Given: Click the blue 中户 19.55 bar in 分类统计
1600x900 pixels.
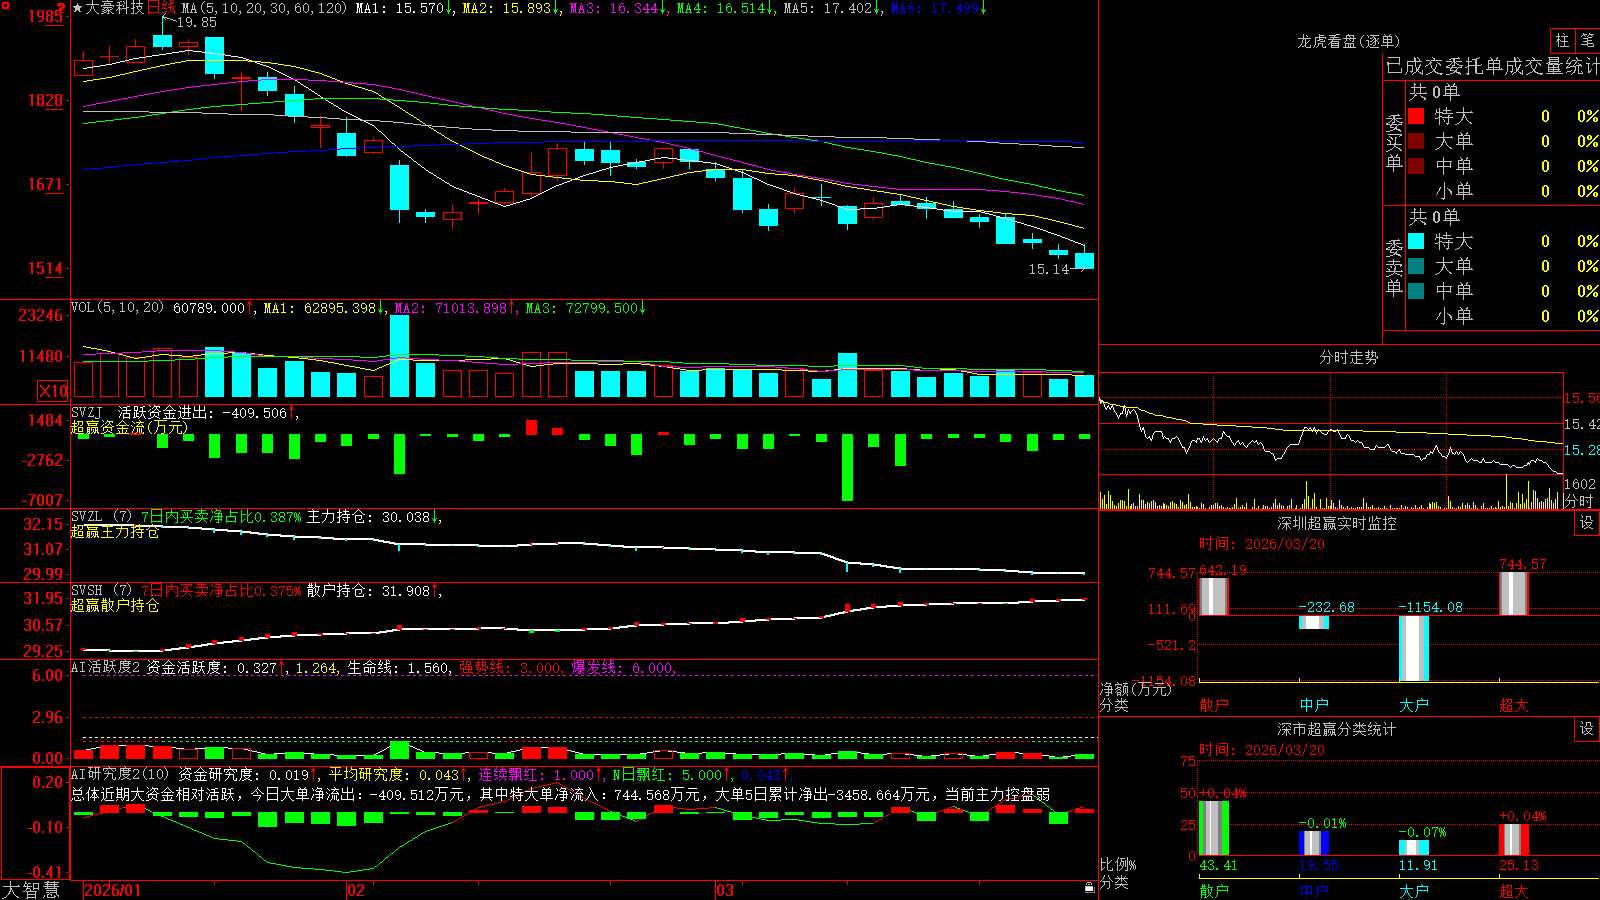Looking at the screenshot, I should click(1314, 843).
